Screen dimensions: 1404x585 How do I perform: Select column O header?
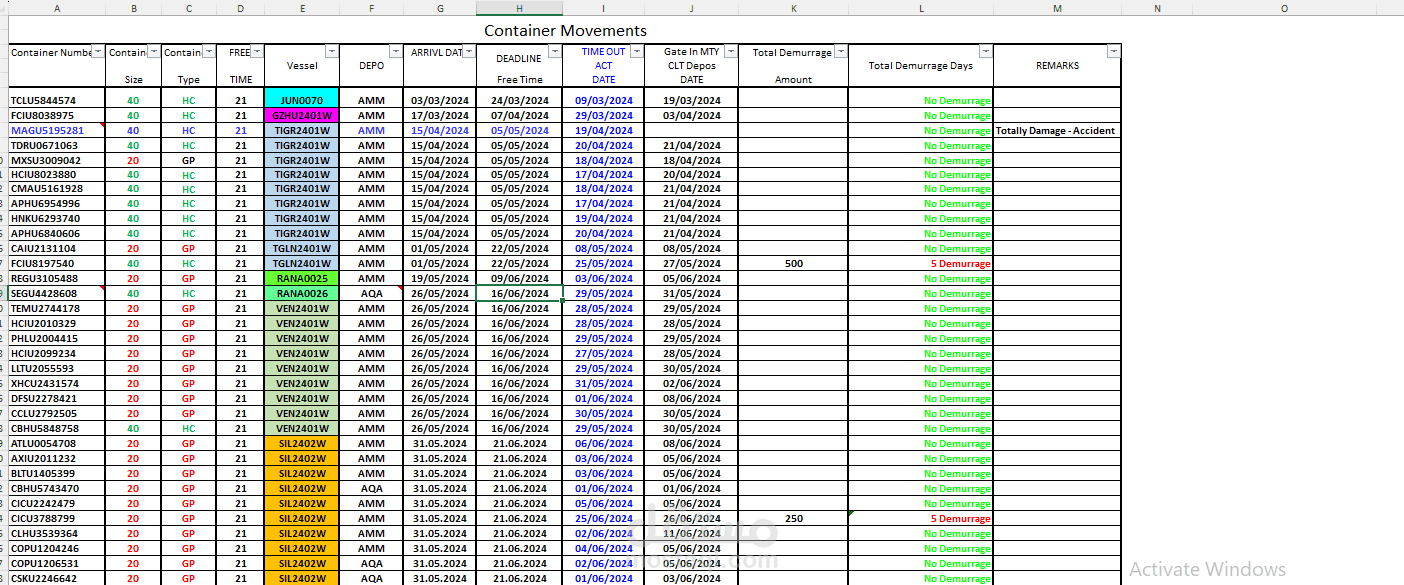click(x=1284, y=8)
